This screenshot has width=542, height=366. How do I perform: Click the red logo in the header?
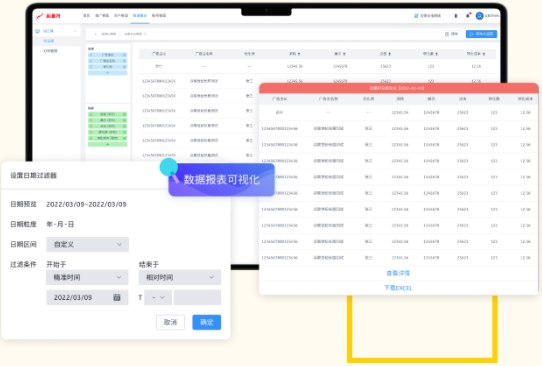(x=49, y=16)
